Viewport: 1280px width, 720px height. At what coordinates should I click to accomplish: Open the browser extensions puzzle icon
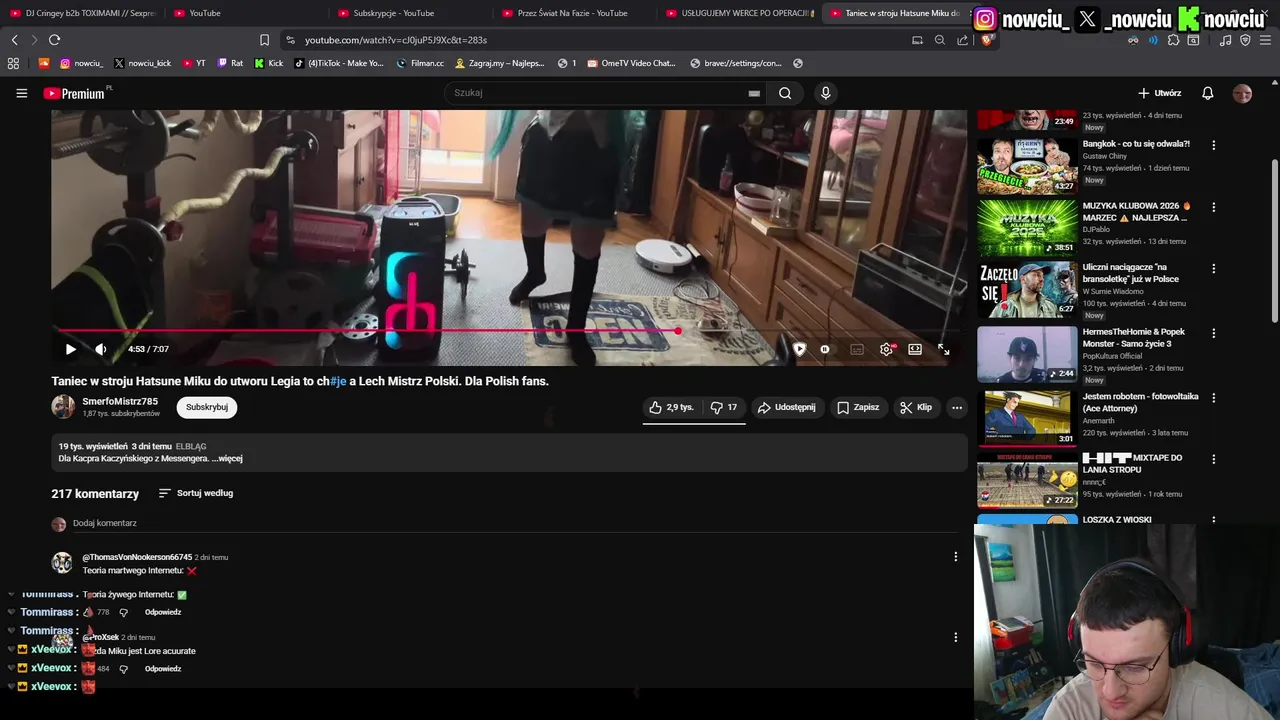point(1174,40)
